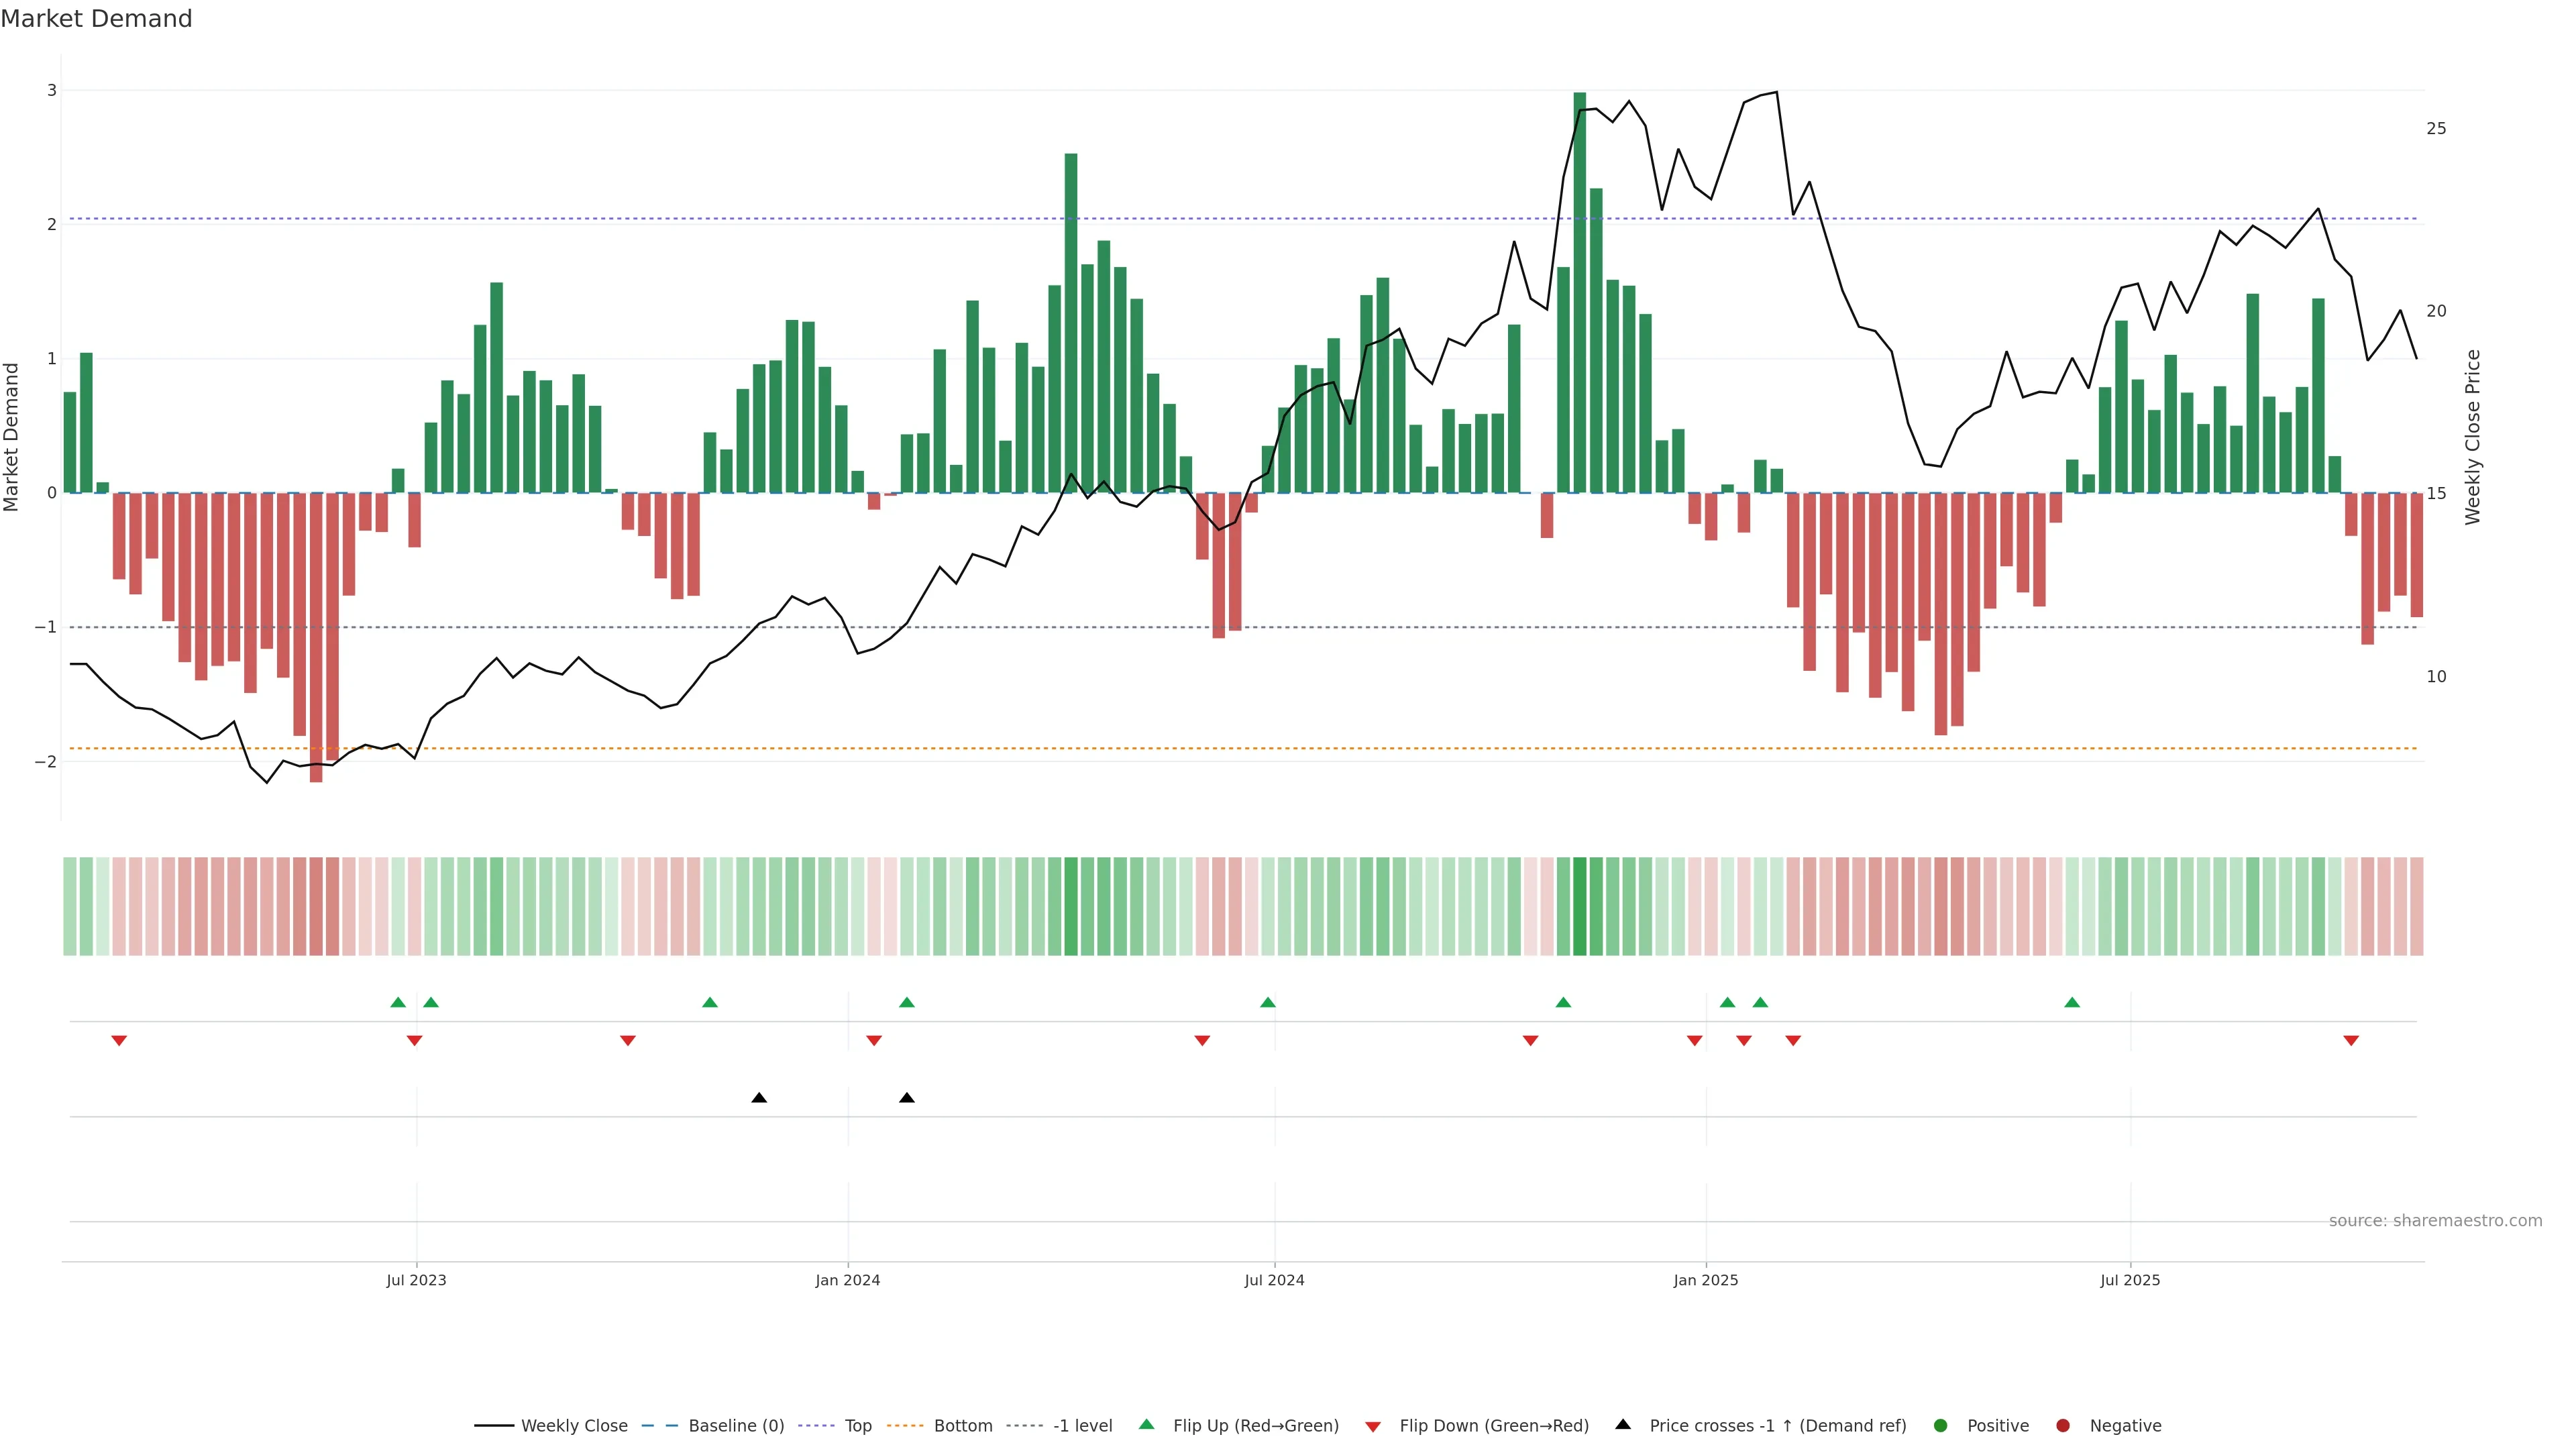Image resolution: width=2576 pixels, height=1449 pixels.
Task: Click the black triangle marker after Jan 2024
Action: click(x=907, y=1098)
